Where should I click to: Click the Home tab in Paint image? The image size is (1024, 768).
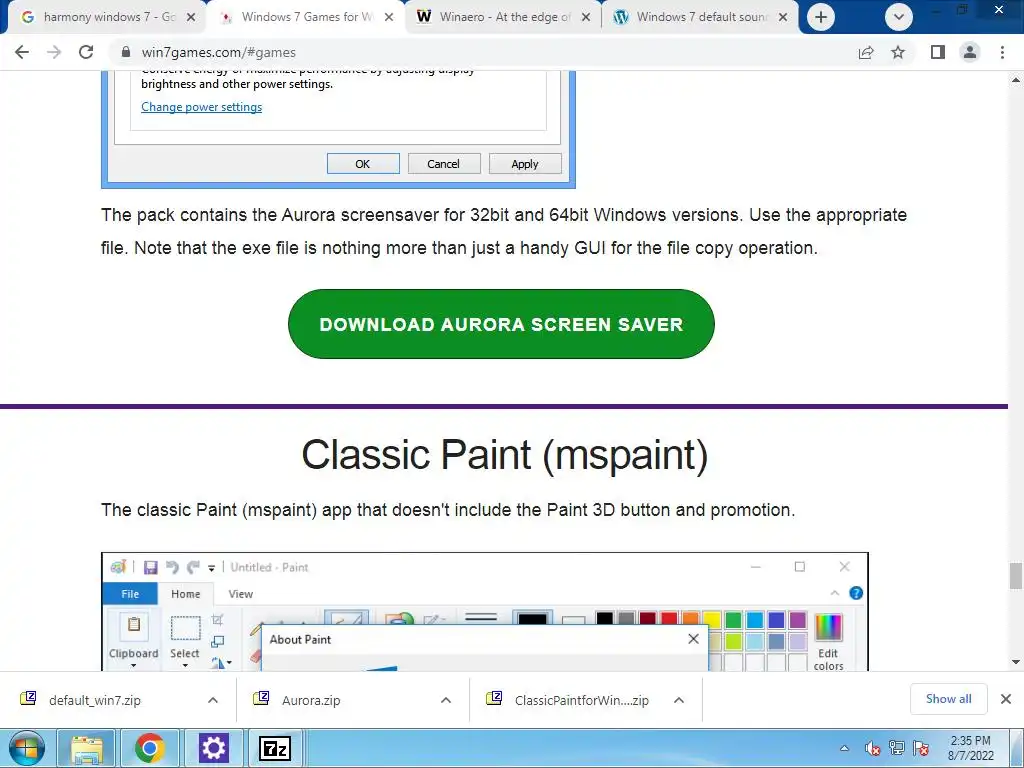coord(185,594)
